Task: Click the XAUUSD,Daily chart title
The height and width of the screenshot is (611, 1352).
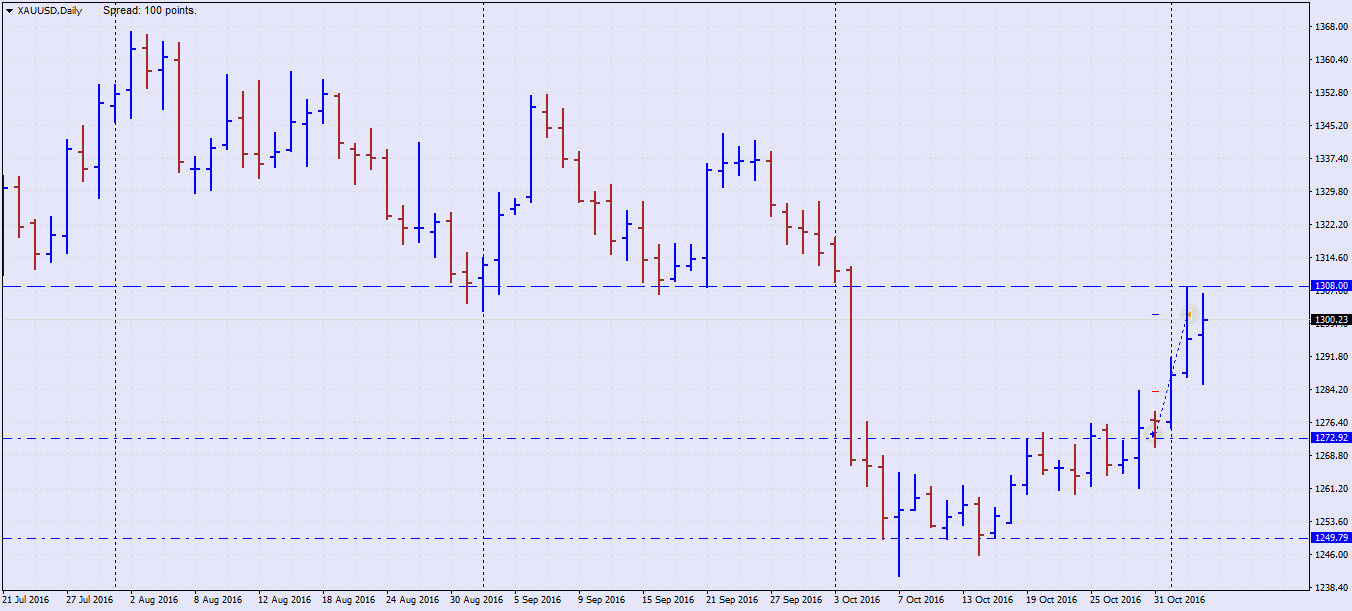Action: 50,10
